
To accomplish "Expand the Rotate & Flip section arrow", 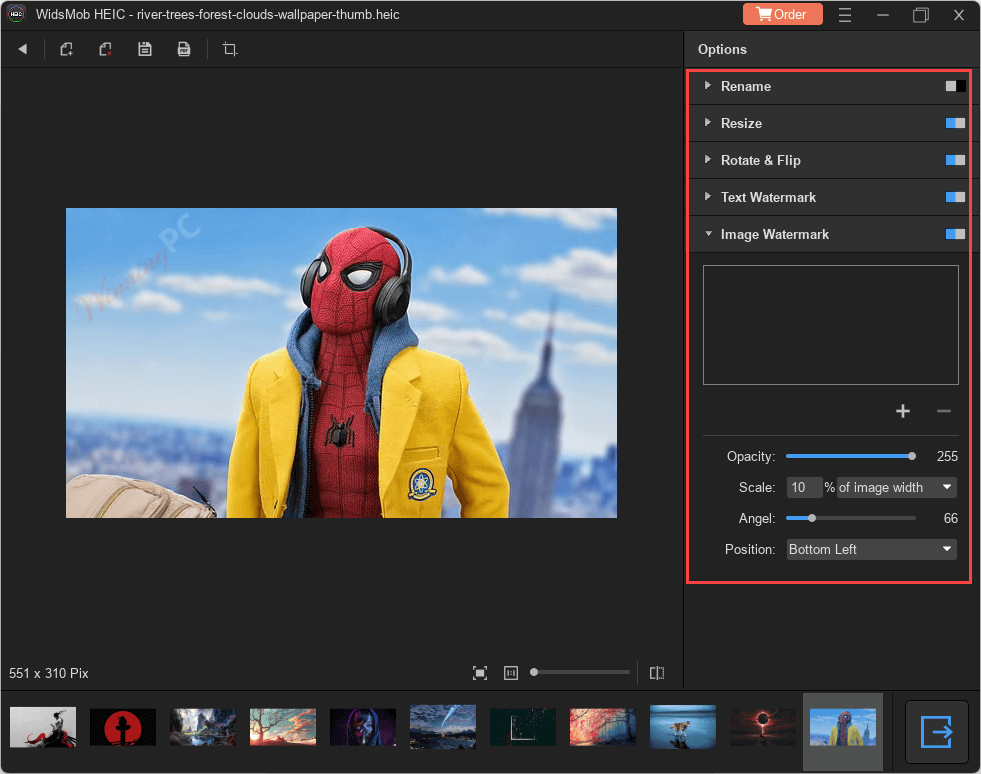I will 708,159.
